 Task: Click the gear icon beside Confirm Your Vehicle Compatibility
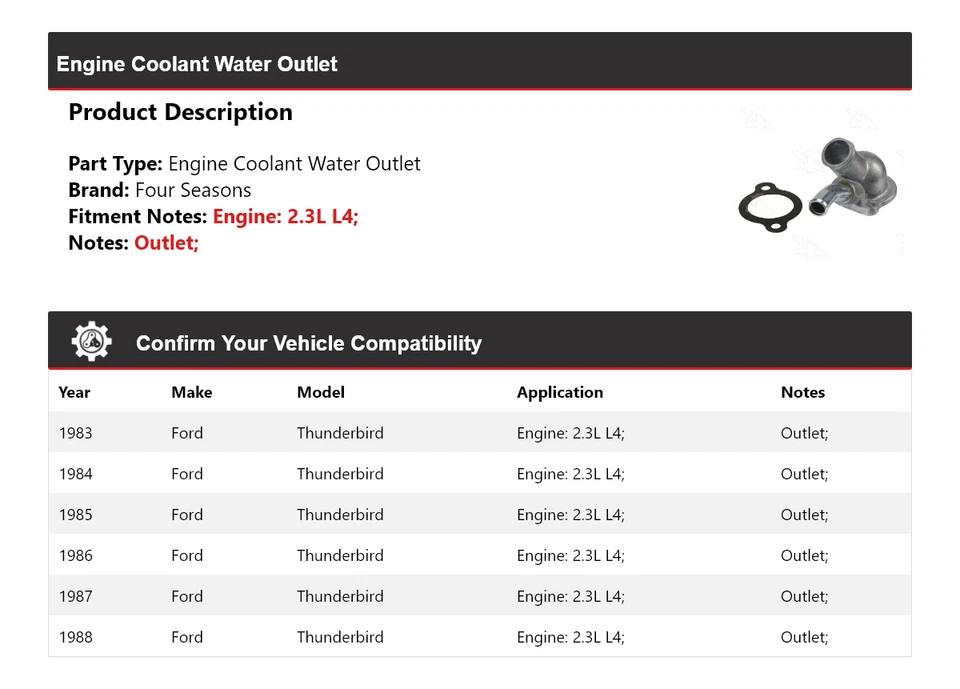[x=91, y=342]
